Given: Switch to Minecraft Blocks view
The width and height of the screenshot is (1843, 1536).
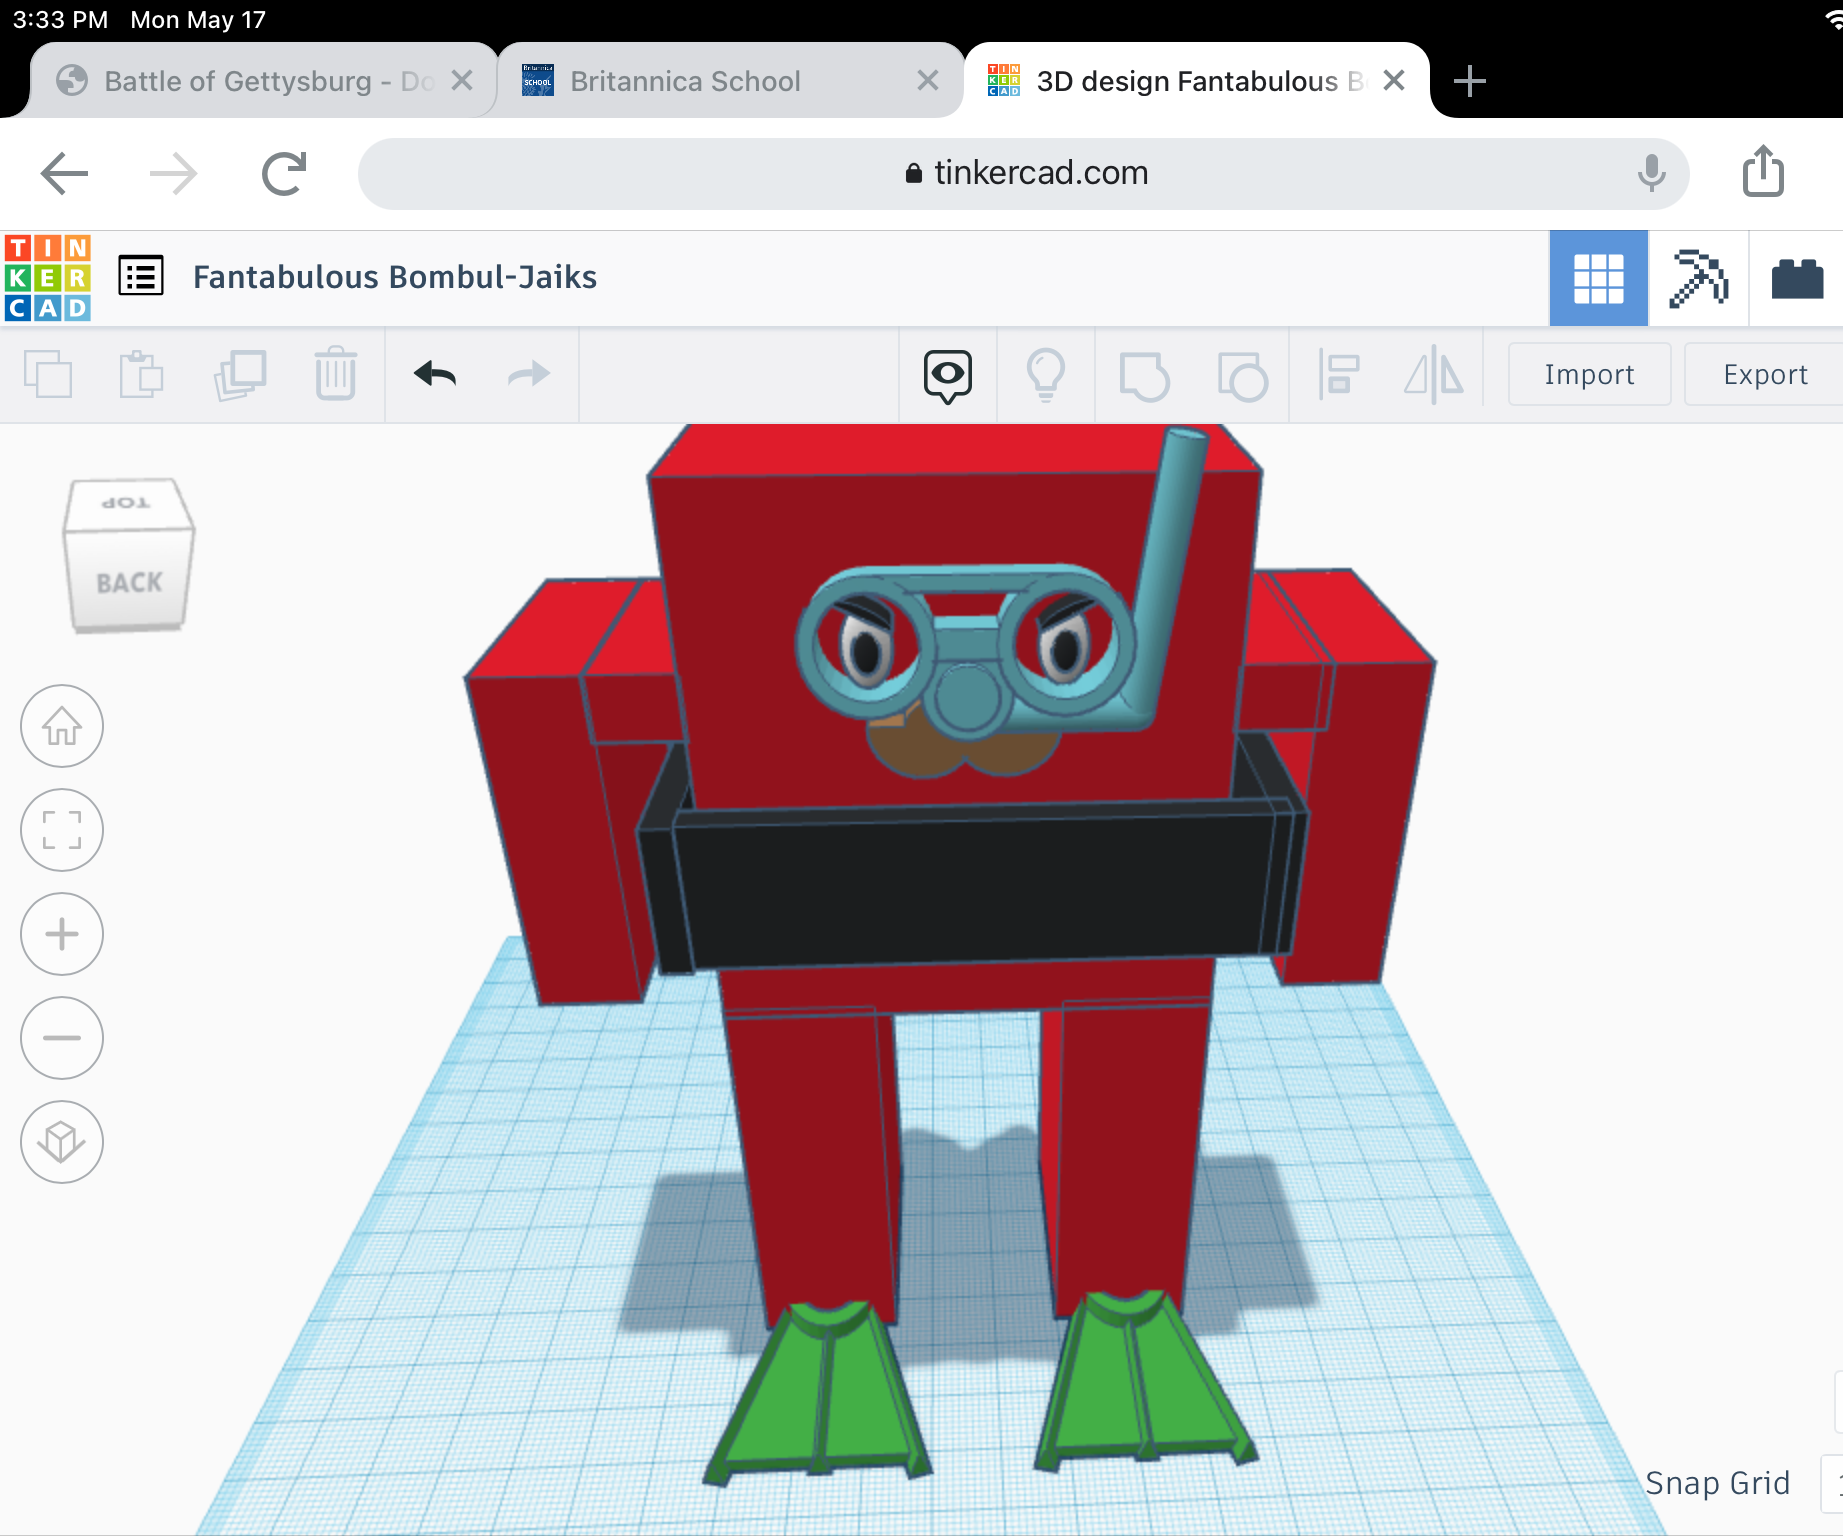Looking at the screenshot, I should pos(1698,278).
